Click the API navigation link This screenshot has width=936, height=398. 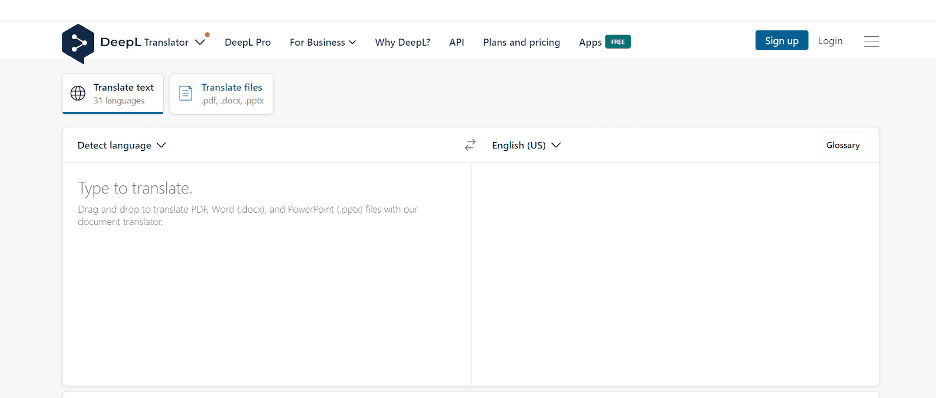point(457,42)
